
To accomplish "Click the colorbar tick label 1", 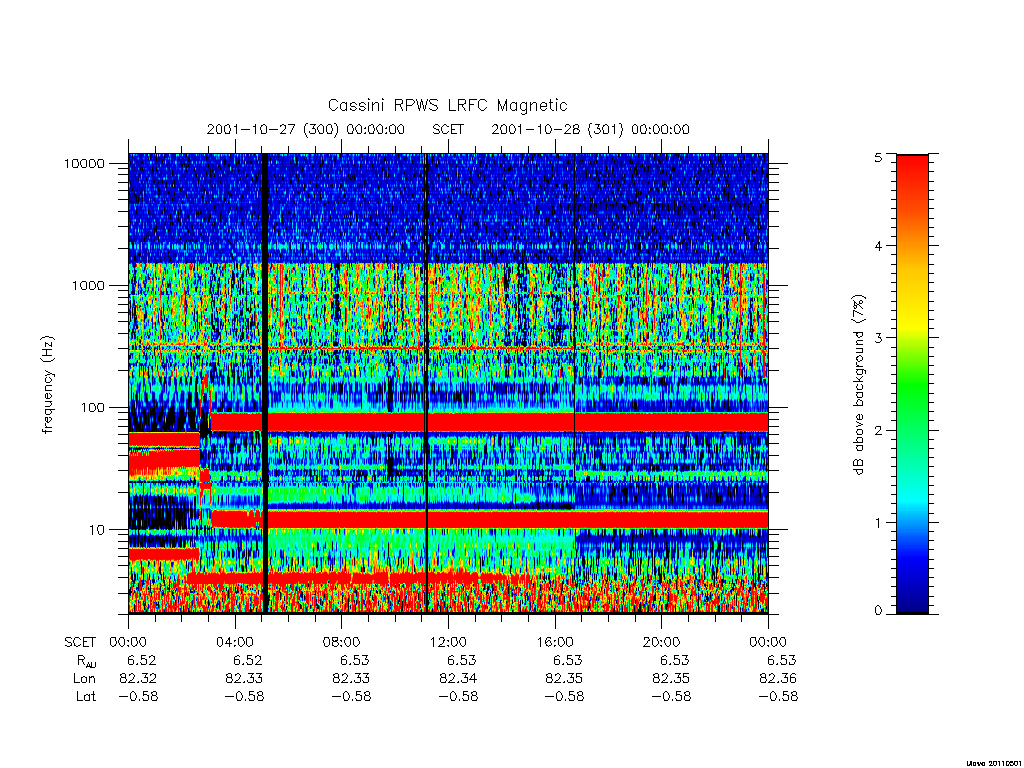I will (878, 522).
